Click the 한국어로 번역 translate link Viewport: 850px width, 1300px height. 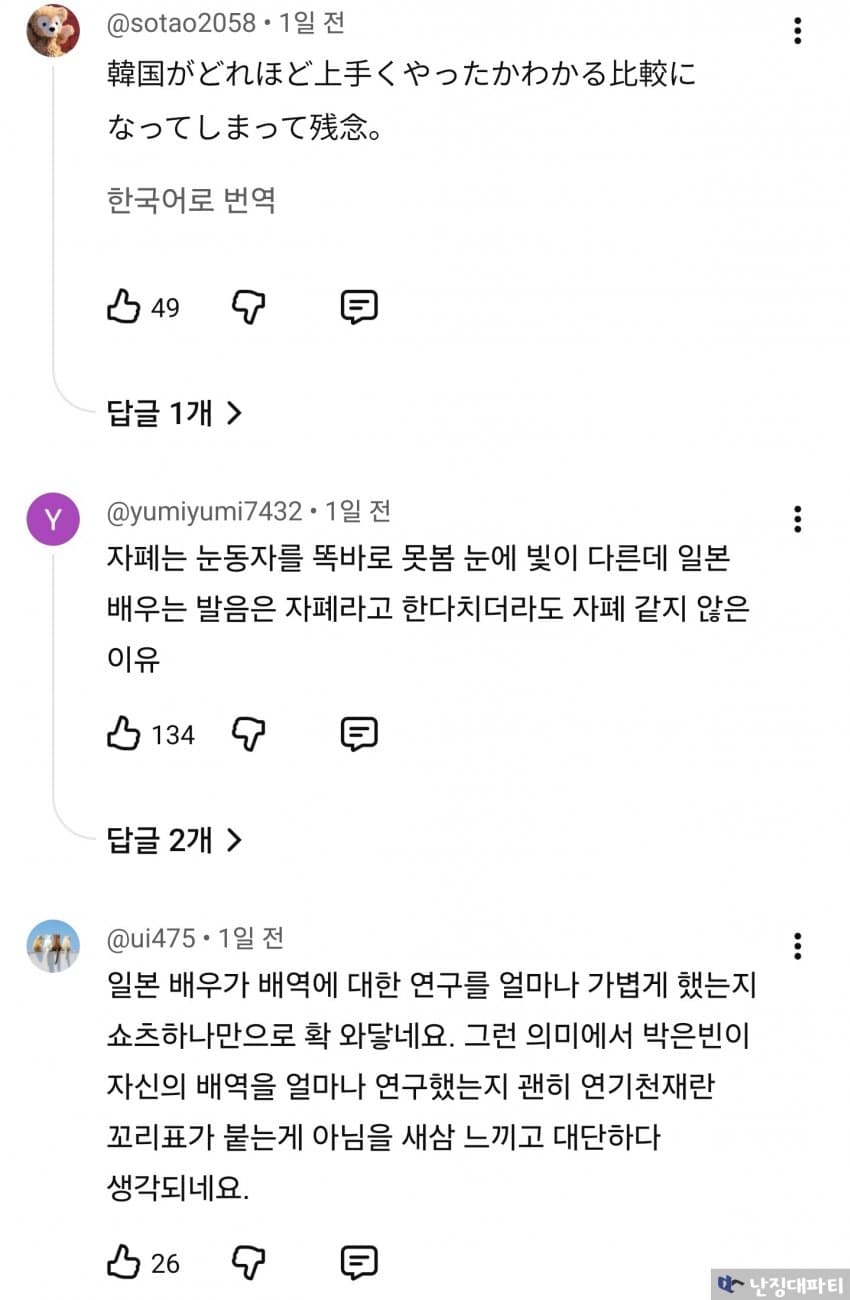point(191,201)
